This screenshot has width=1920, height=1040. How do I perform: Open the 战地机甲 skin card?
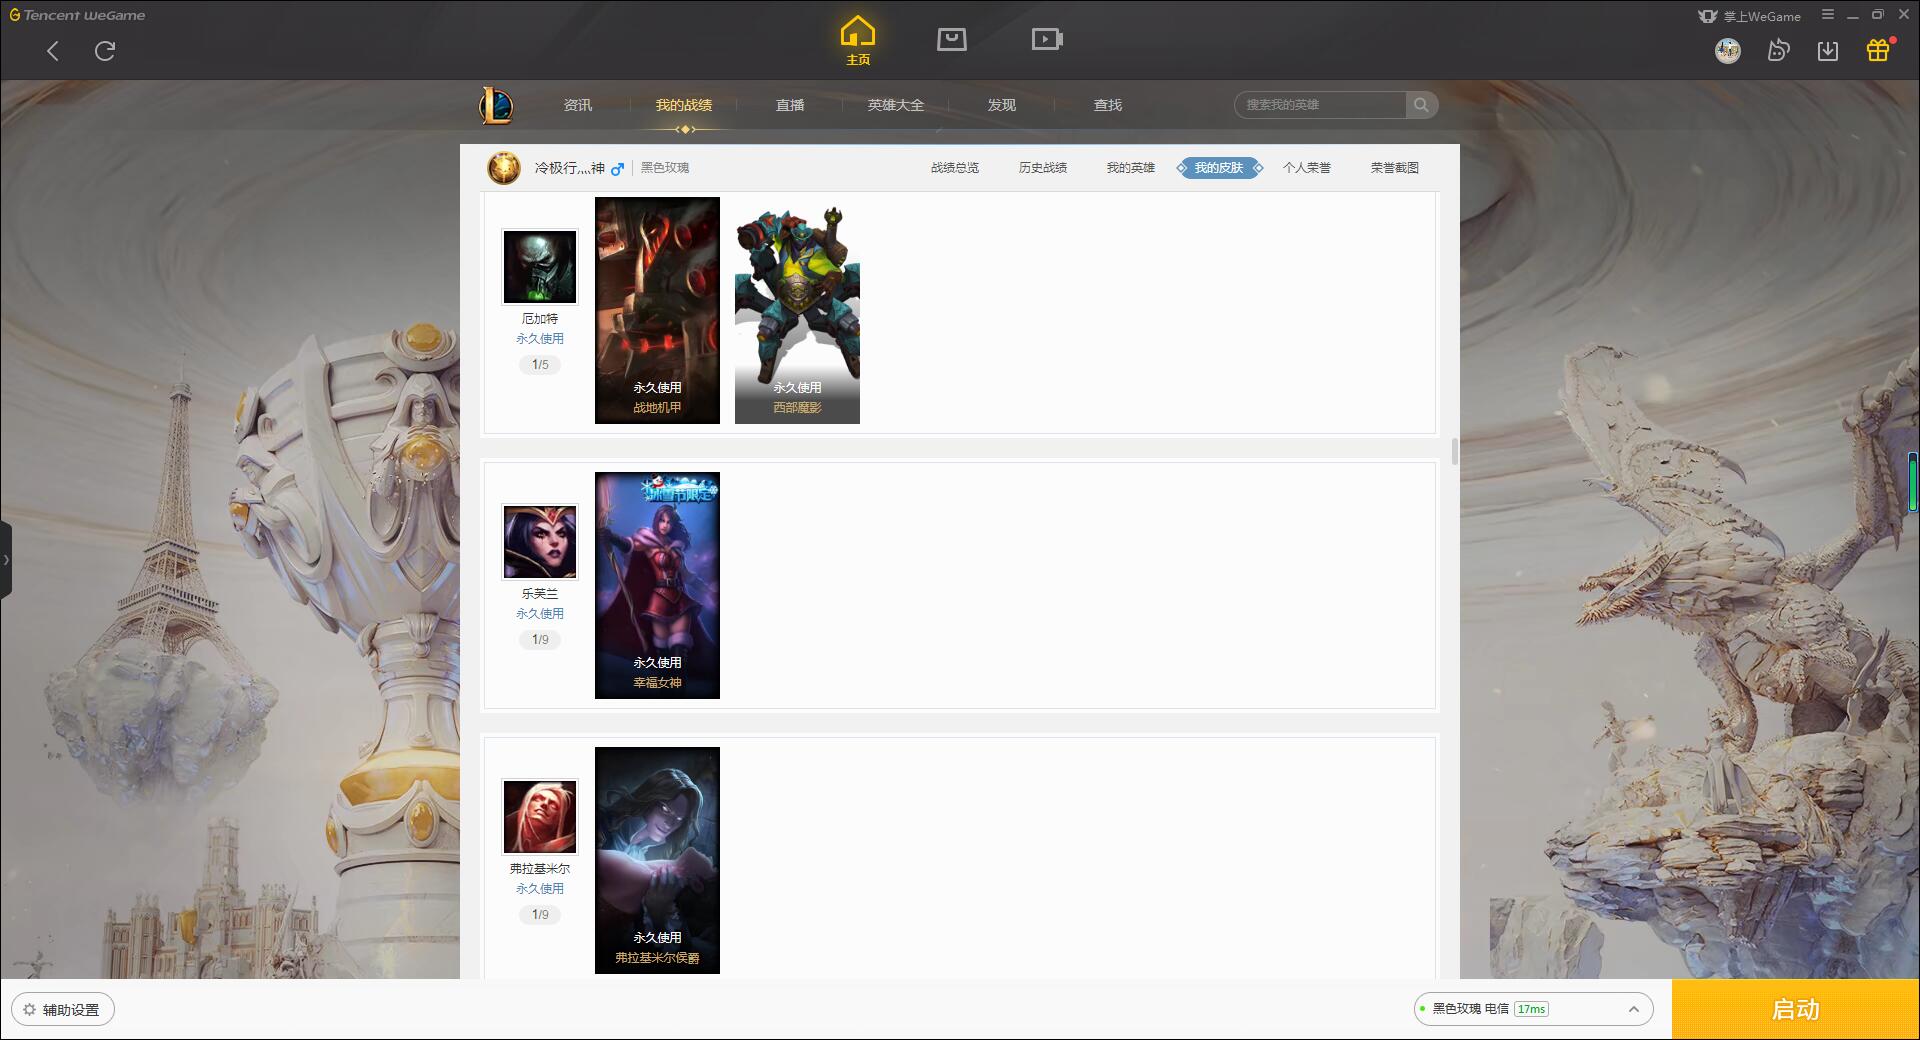pyautogui.click(x=657, y=310)
